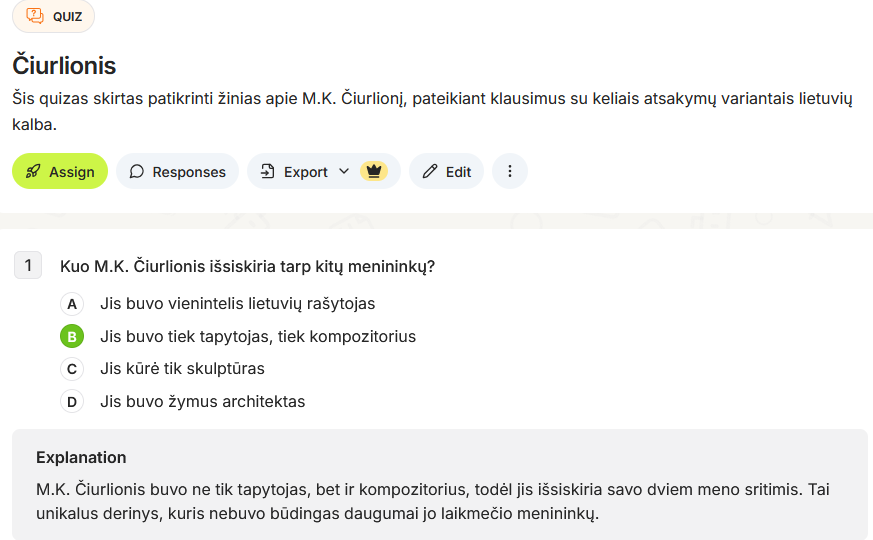
Task: Click the speech bubble Responses icon
Action: pyautogui.click(x=137, y=172)
